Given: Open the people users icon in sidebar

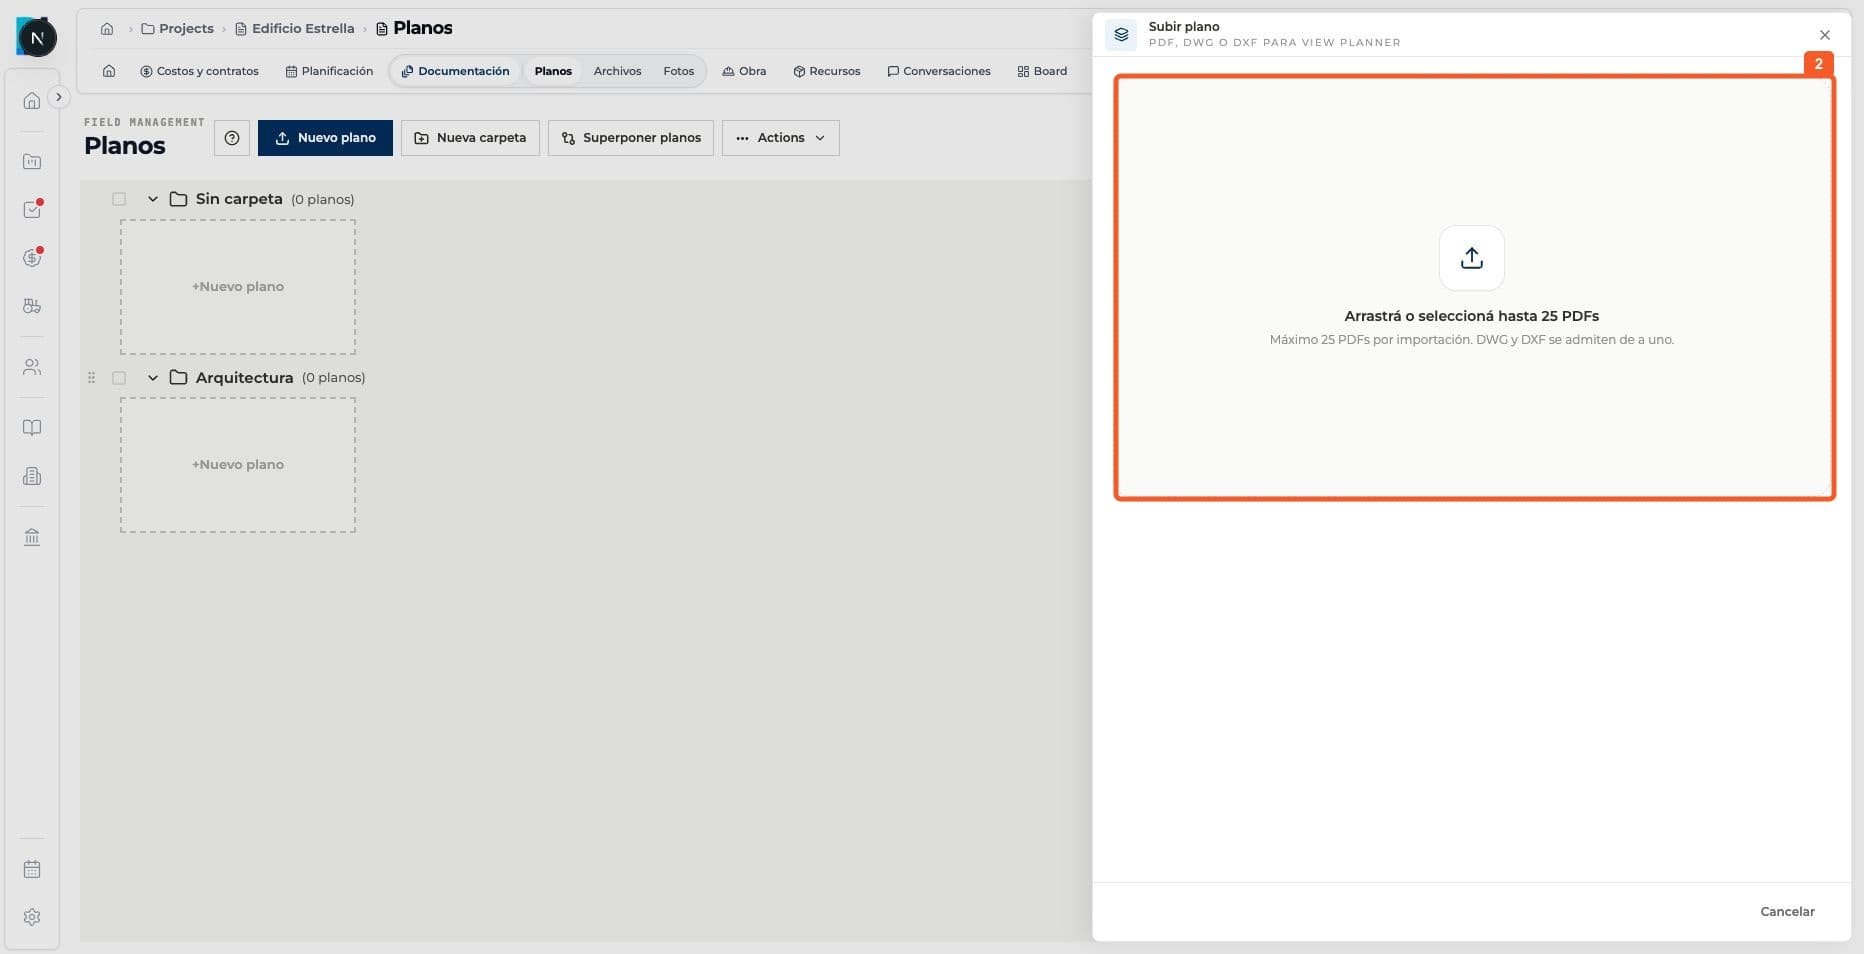Looking at the screenshot, I should point(32,367).
